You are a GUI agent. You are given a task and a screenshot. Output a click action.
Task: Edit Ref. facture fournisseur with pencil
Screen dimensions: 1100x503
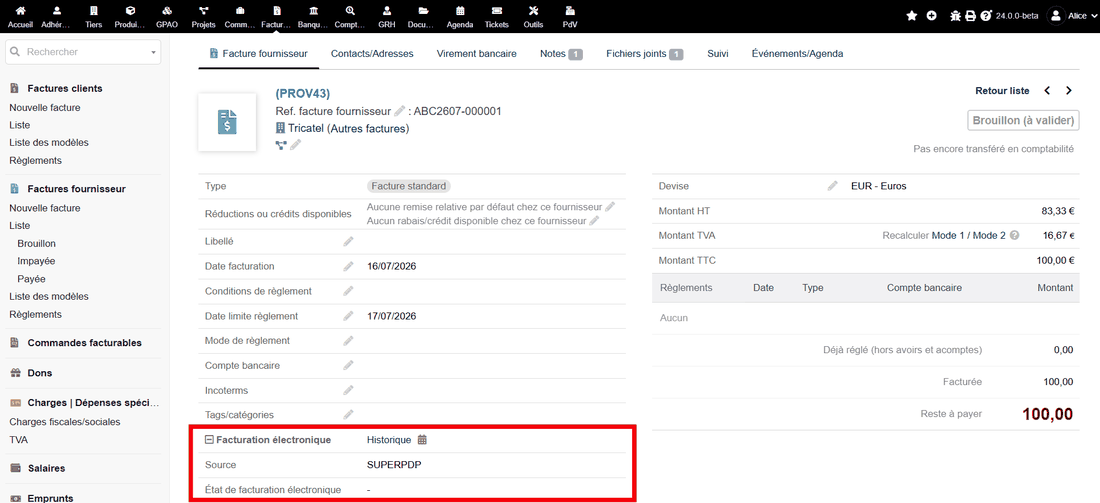point(399,111)
